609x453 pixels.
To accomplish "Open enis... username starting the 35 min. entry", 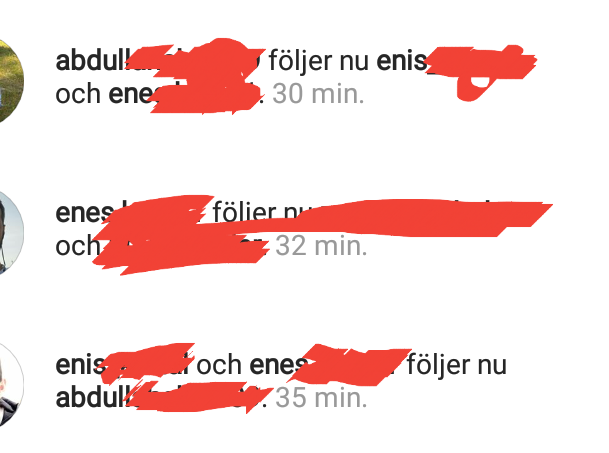I will (124, 365).
